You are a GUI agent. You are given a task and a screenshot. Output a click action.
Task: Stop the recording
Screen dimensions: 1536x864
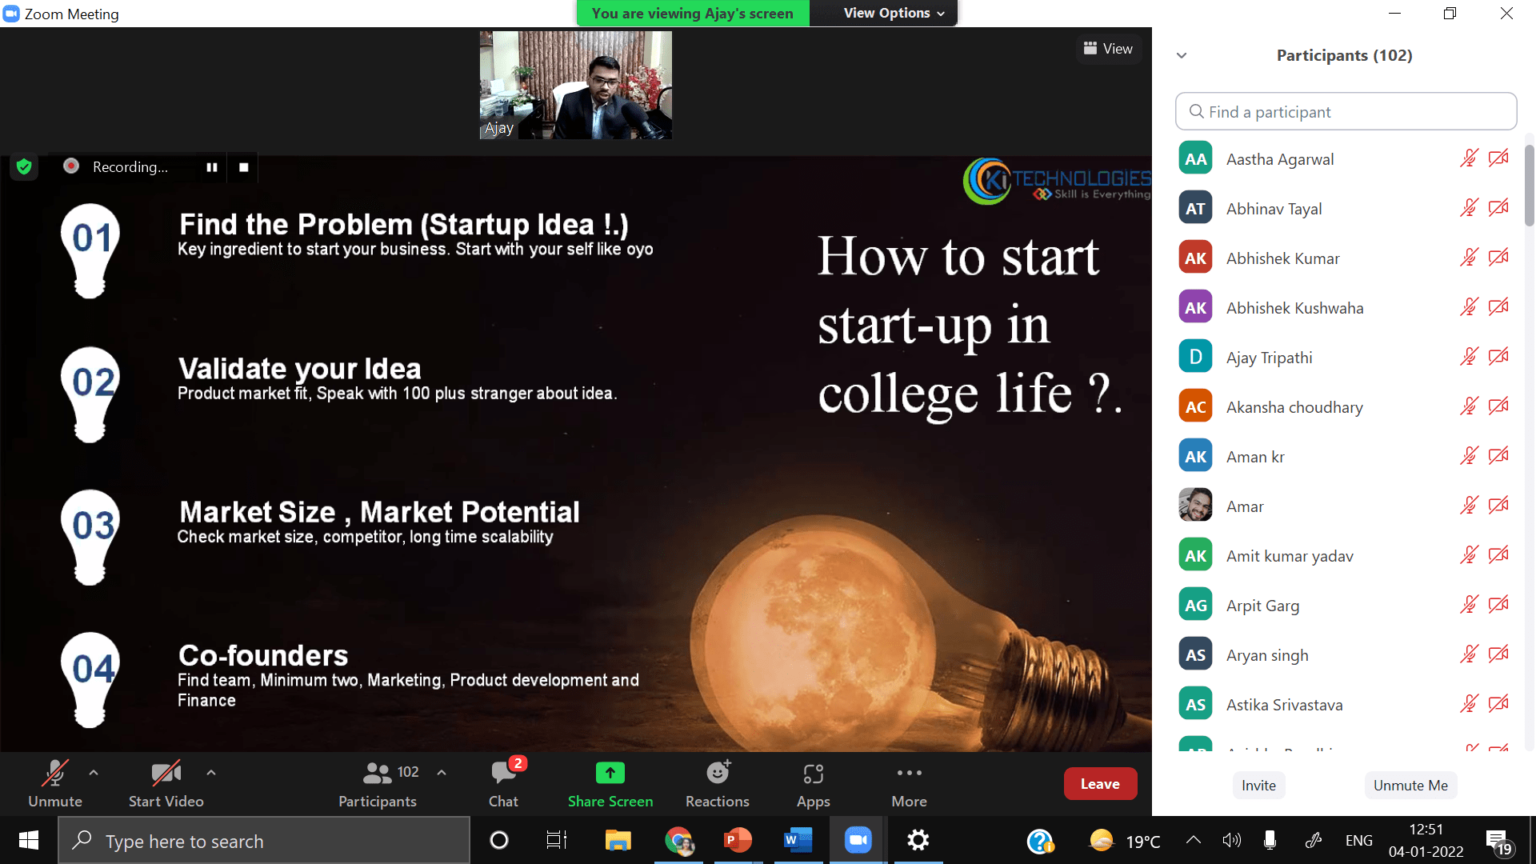(244, 167)
